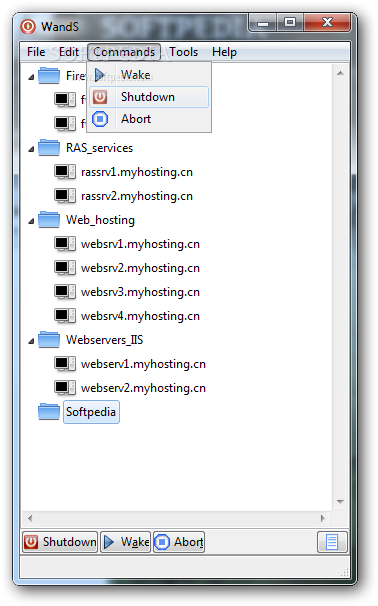Click computer icon beside webserv1.myhosting.cn

pos(65,363)
